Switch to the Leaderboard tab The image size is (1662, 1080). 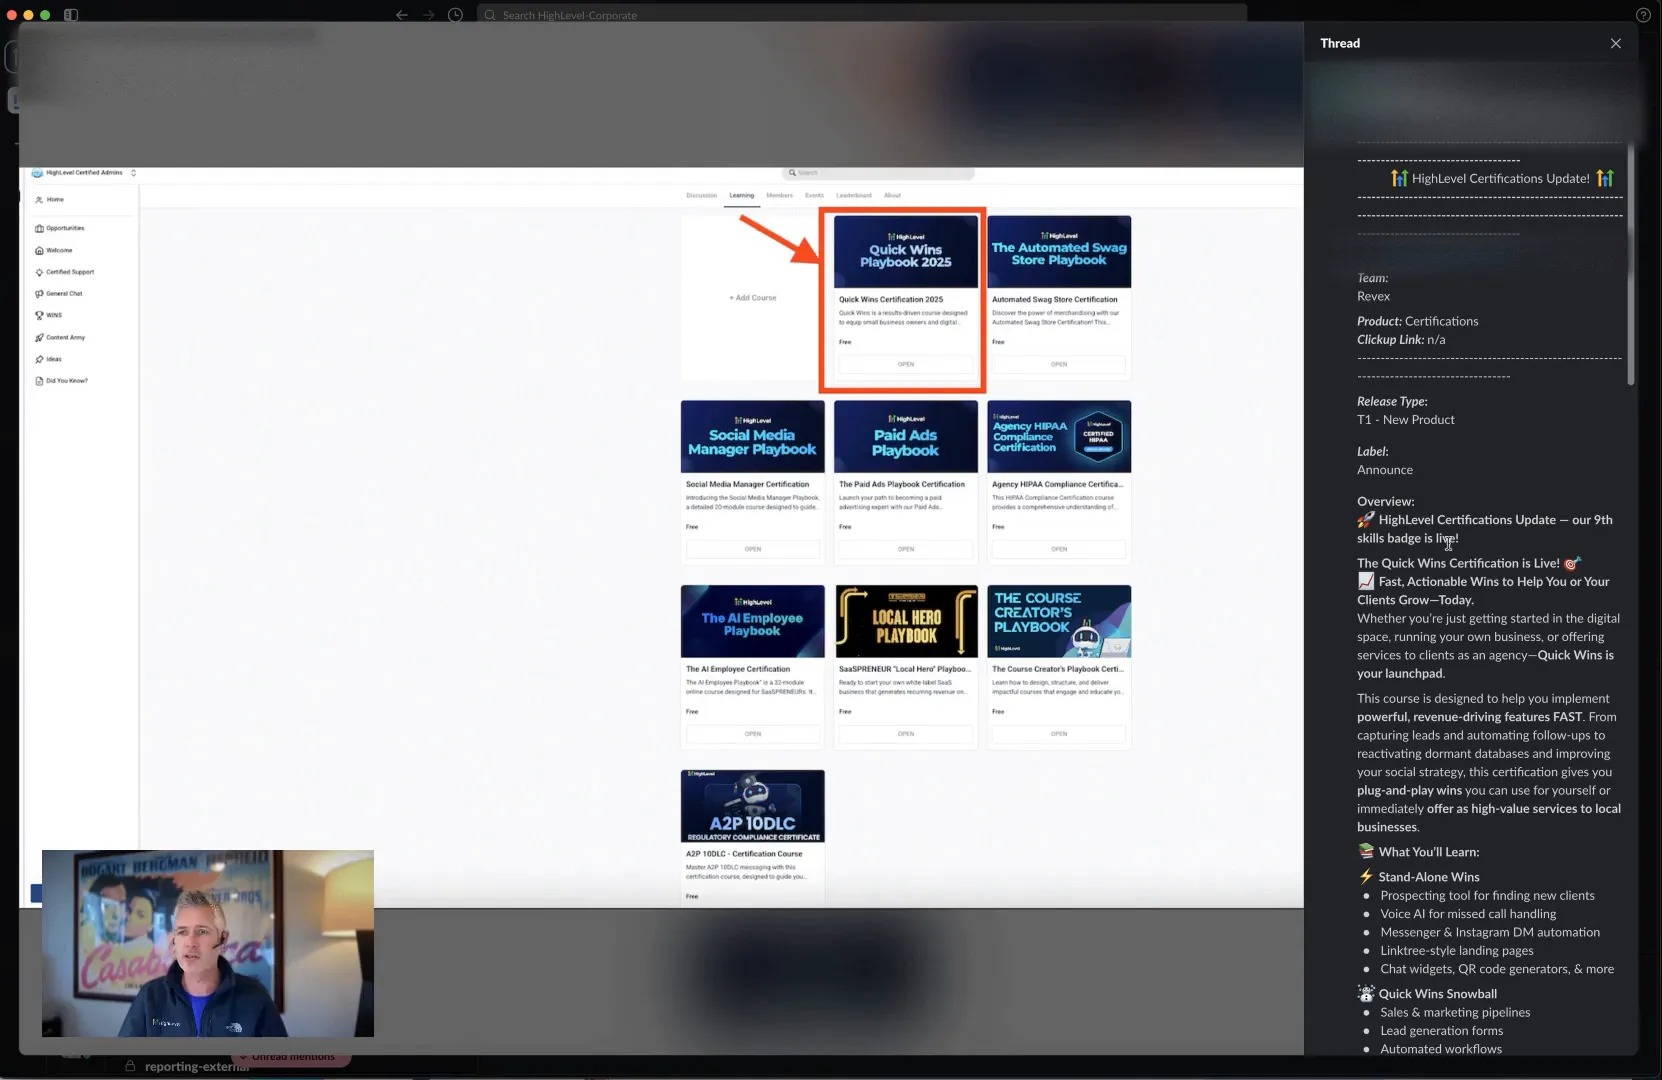(x=854, y=196)
